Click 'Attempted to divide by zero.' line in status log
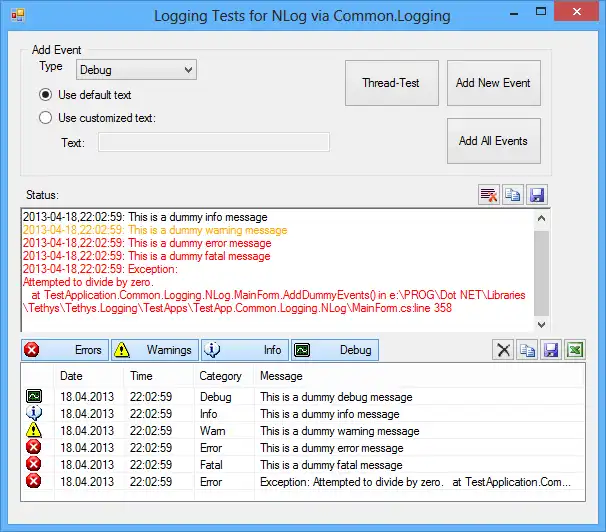Image resolution: width=606 pixels, height=532 pixels. click(x=88, y=282)
